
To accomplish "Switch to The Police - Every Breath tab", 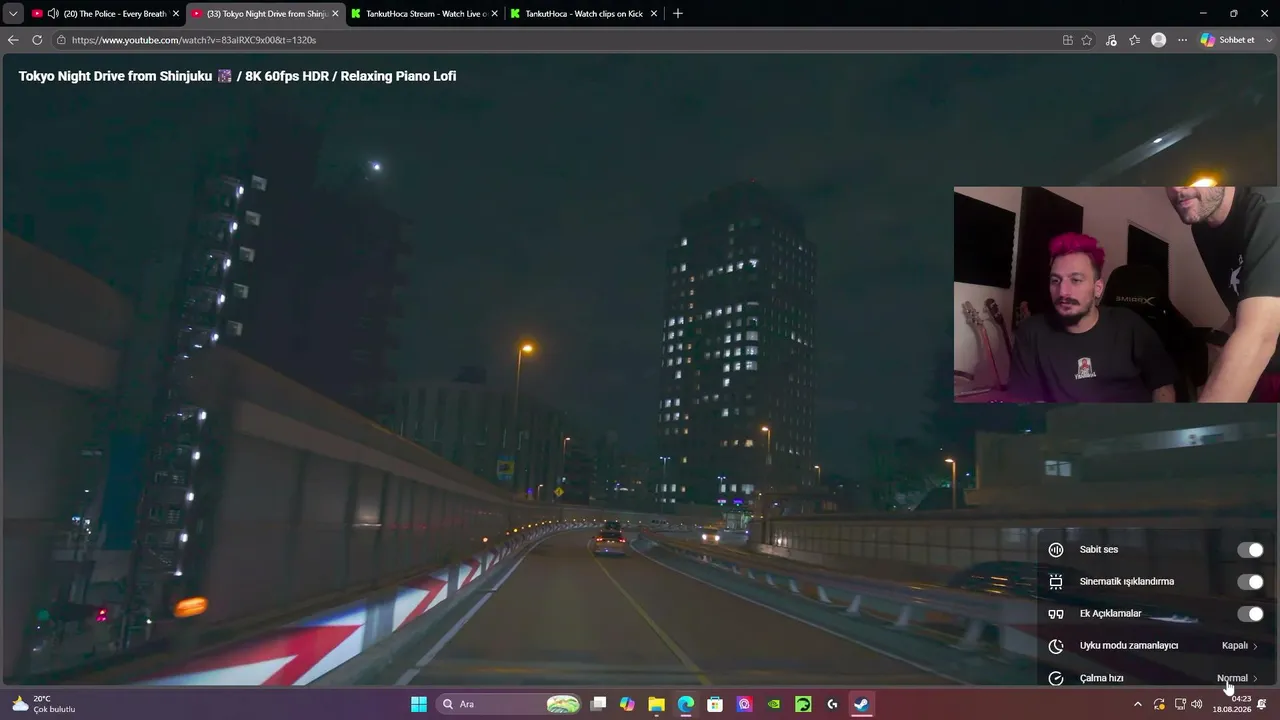I will [105, 14].
